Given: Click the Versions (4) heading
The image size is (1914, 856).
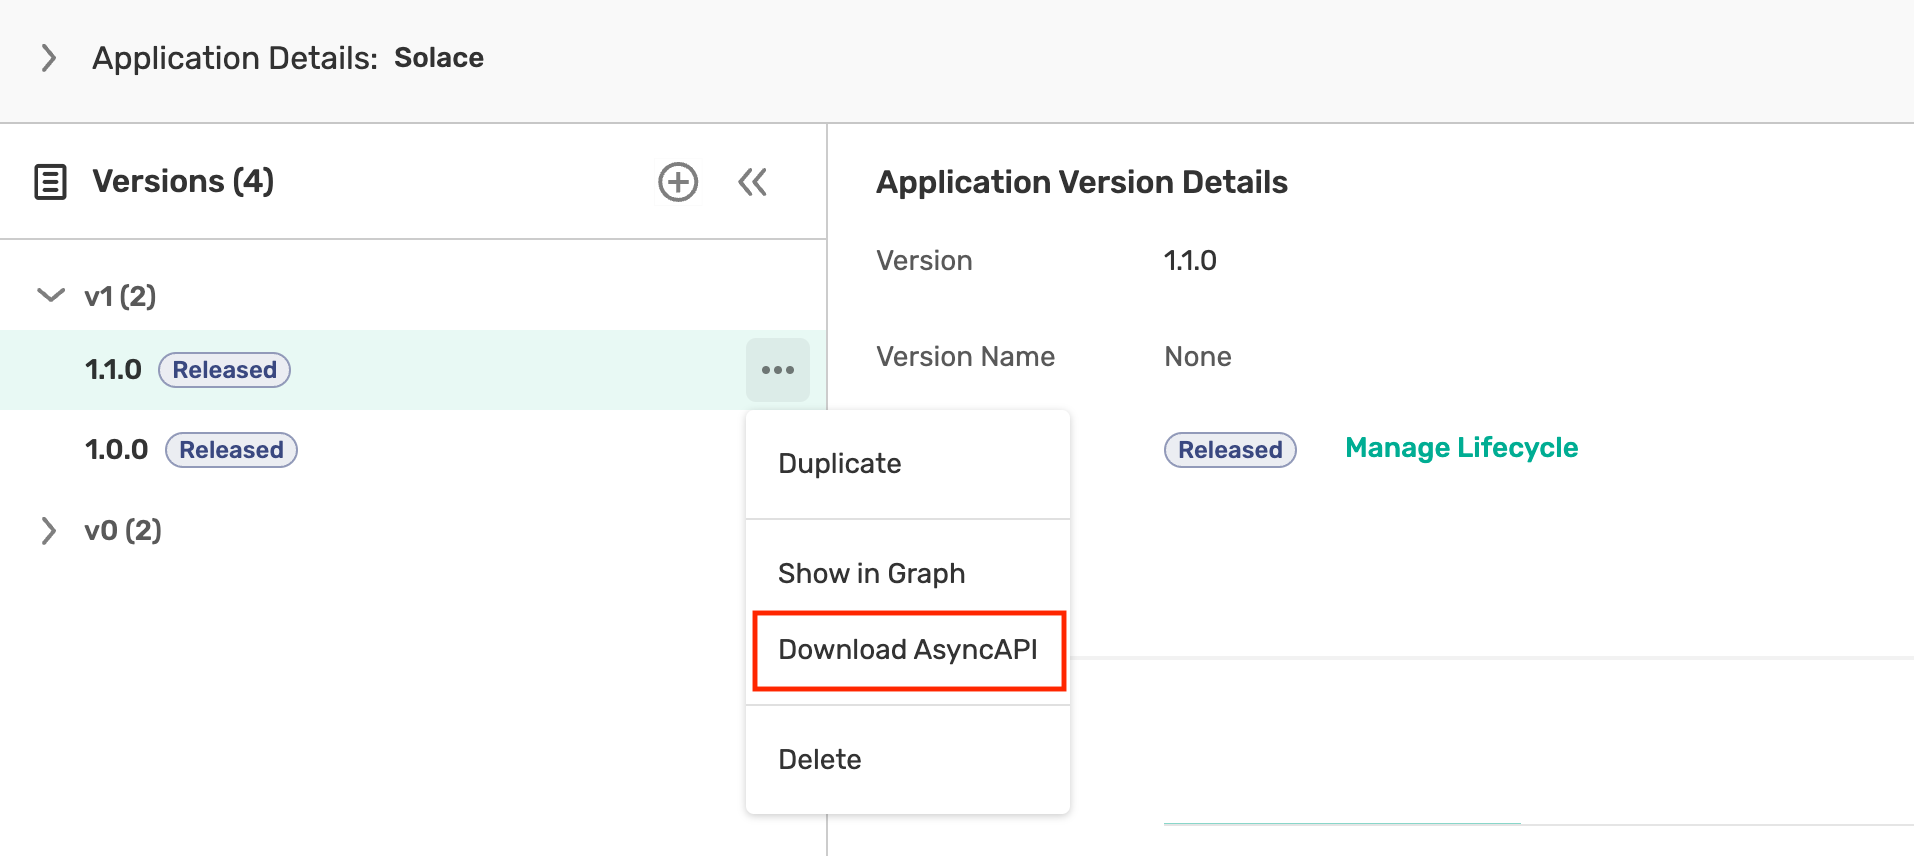Looking at the screenshot, I should 183,182.
